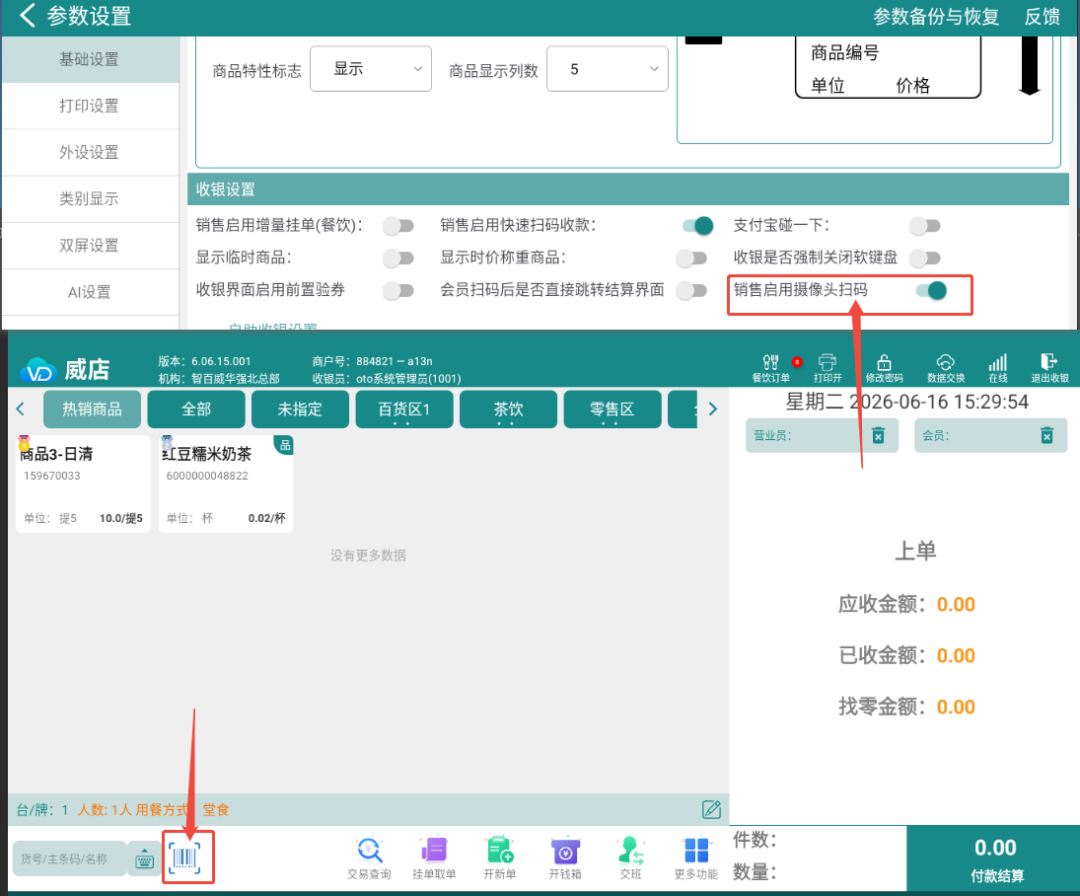Clear 营业员 field with trash icon
The image size is (1080, 896).
tap(878, 435)
